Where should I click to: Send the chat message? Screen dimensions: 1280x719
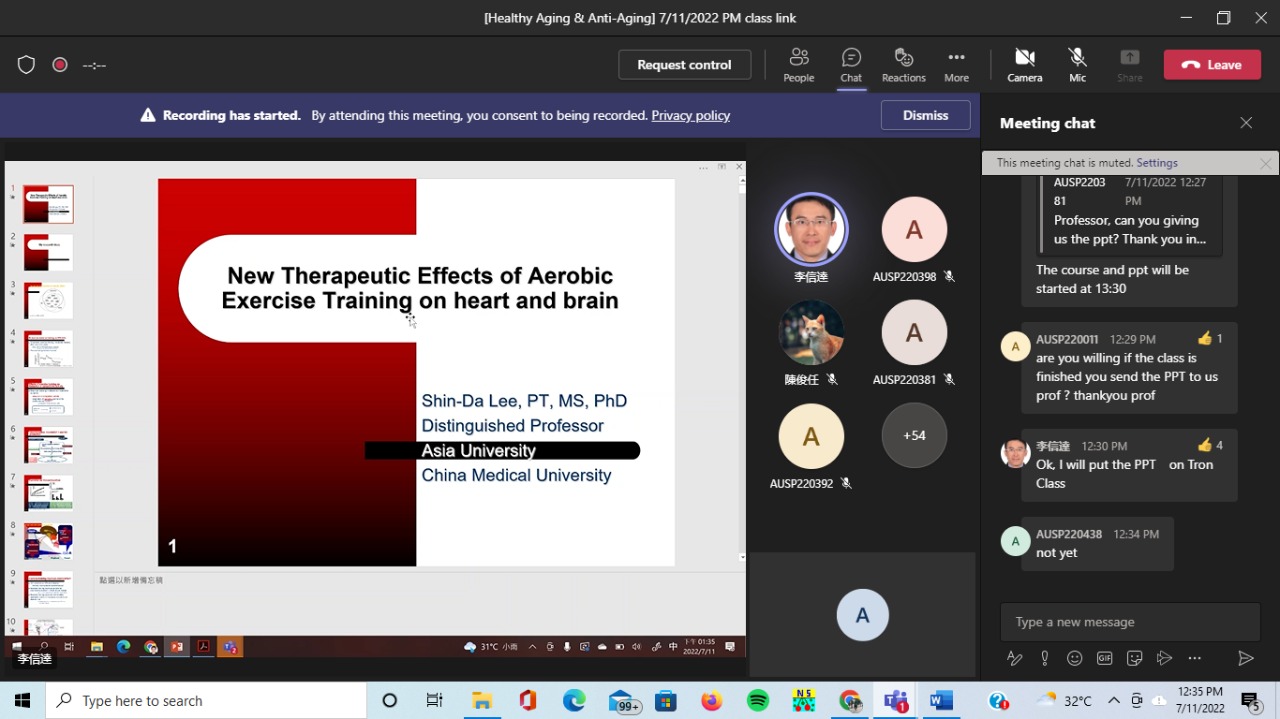click(x=1245, y=658)
